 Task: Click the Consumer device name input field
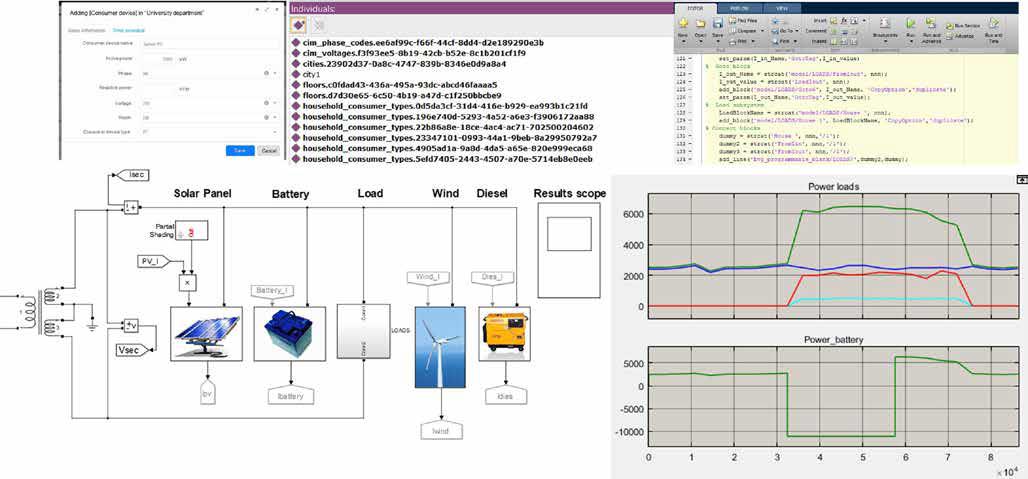click(210, 44)
